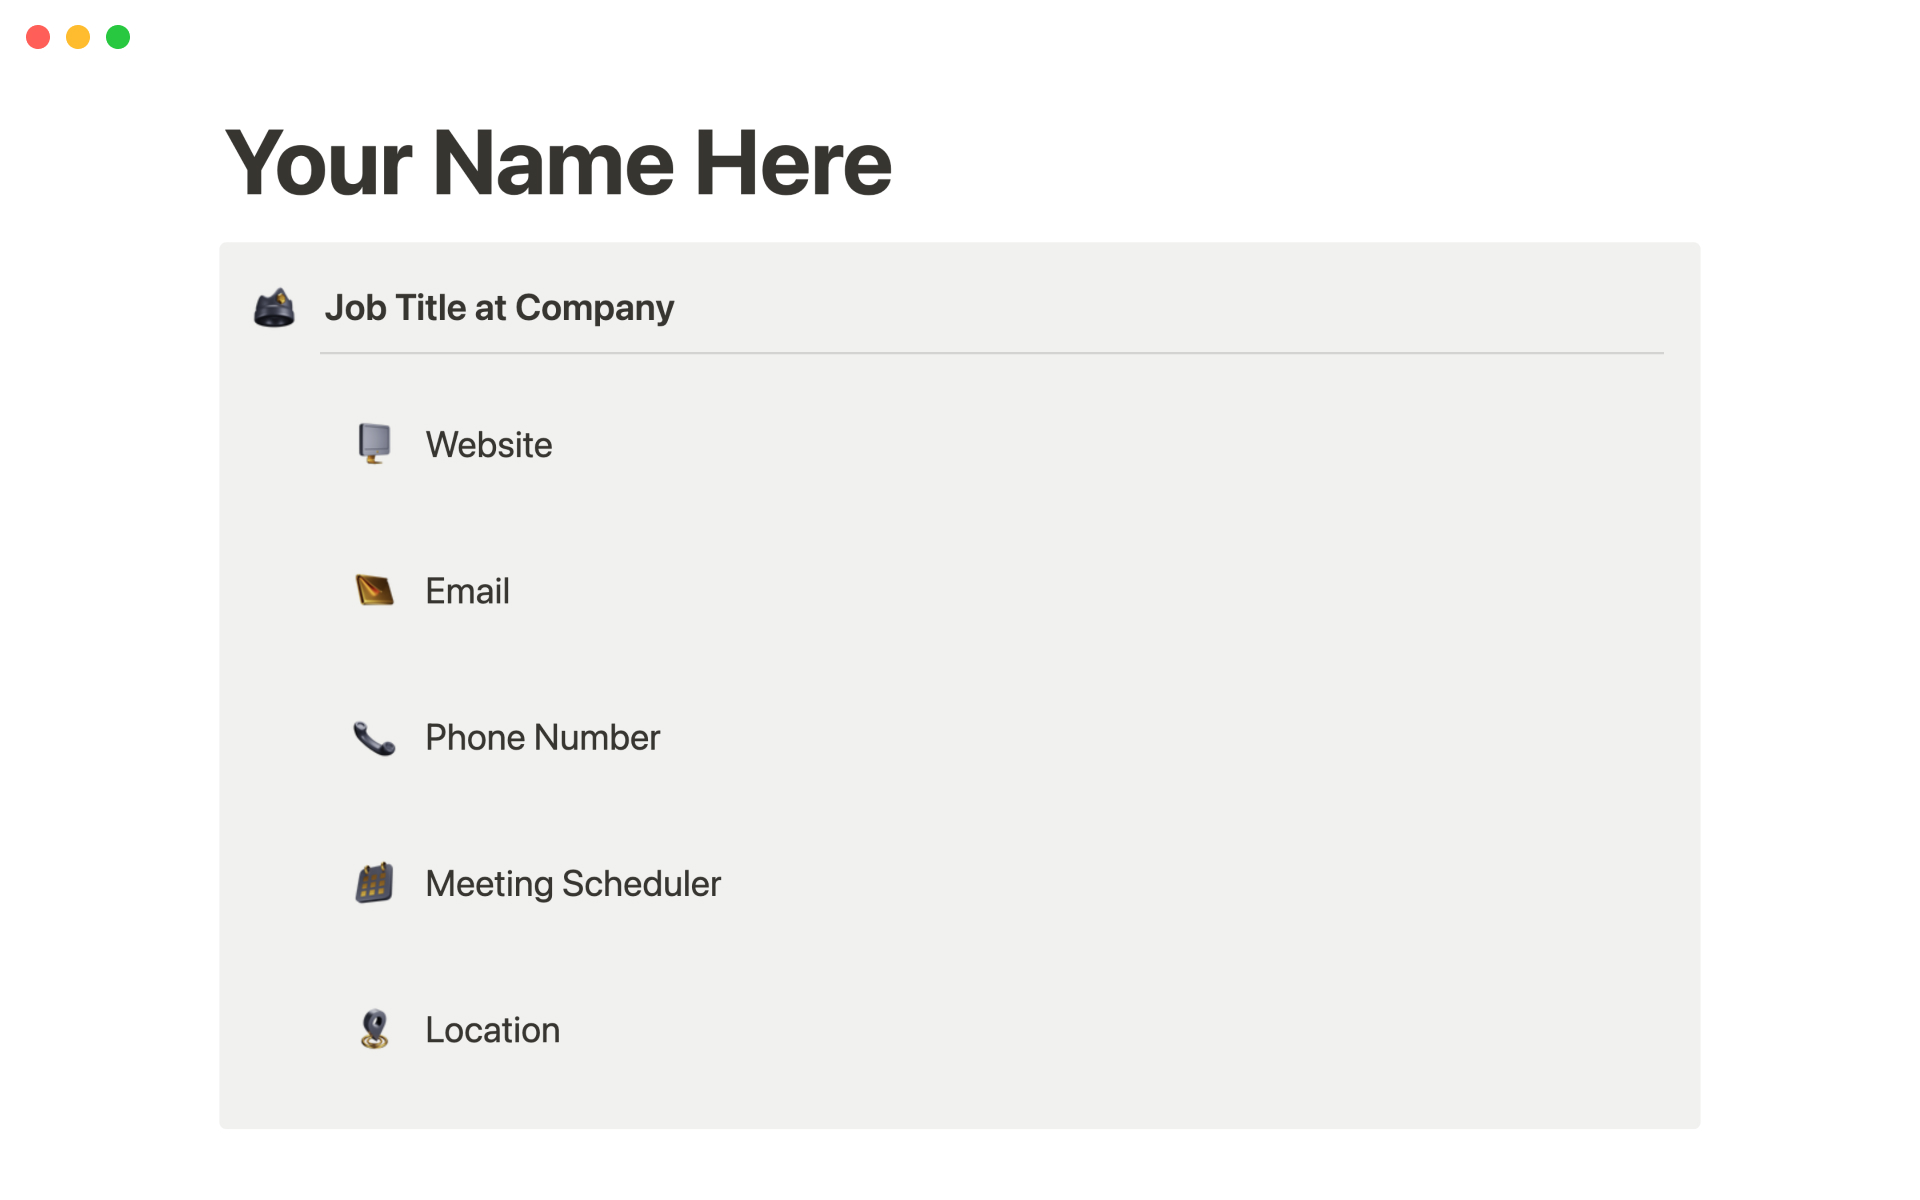The image size is (1920, 1200).
Task: Minimize the window using the yellow button
Action: pyautogui.click(x=78, y=37)
